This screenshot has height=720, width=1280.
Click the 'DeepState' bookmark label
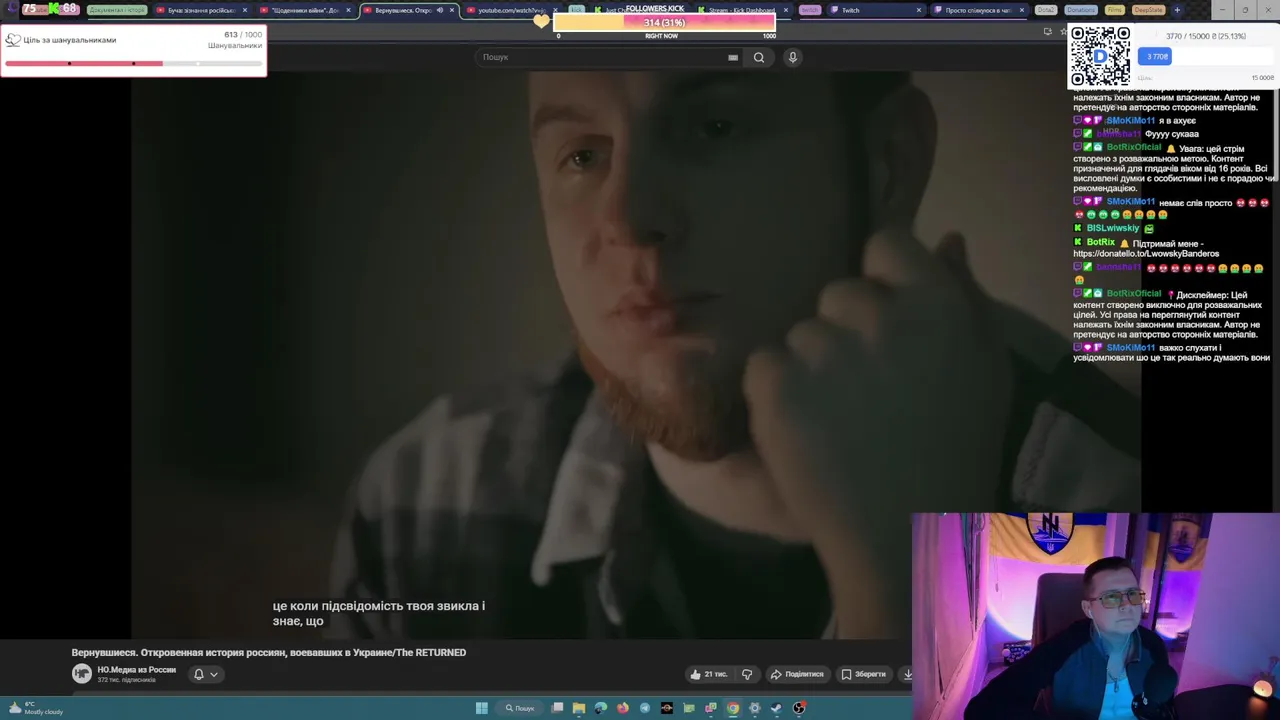click(1149, 10)
